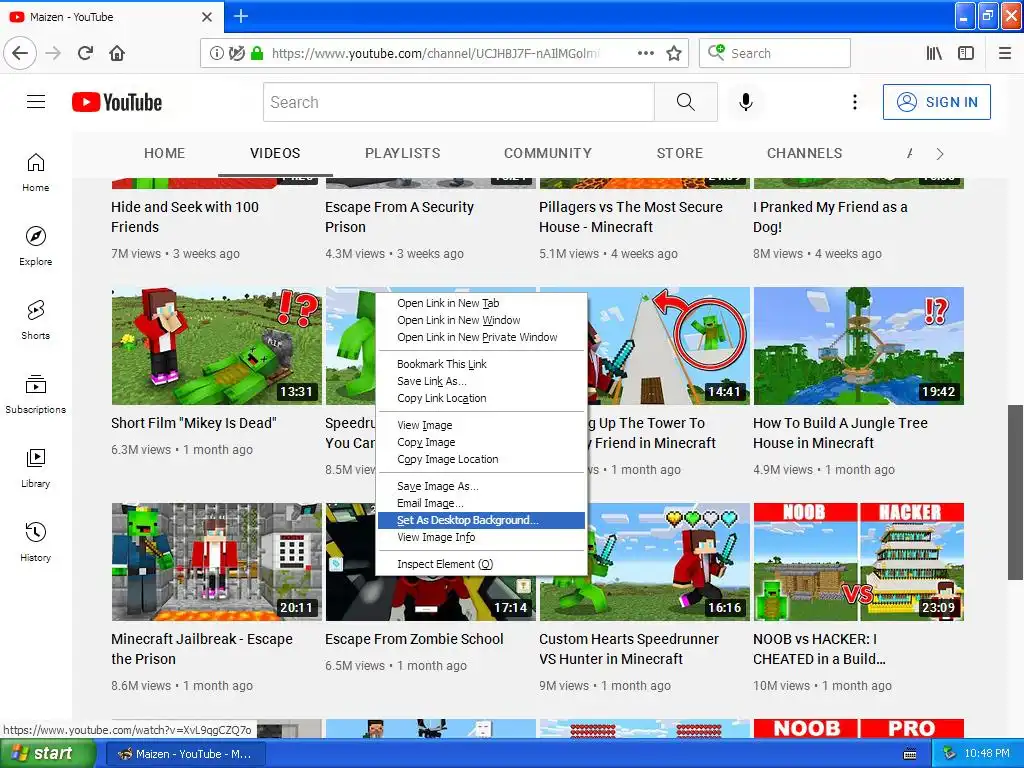The image size is (1024, 768).
Task: Open the Firefox Library icon
Action: coord(934,54)
